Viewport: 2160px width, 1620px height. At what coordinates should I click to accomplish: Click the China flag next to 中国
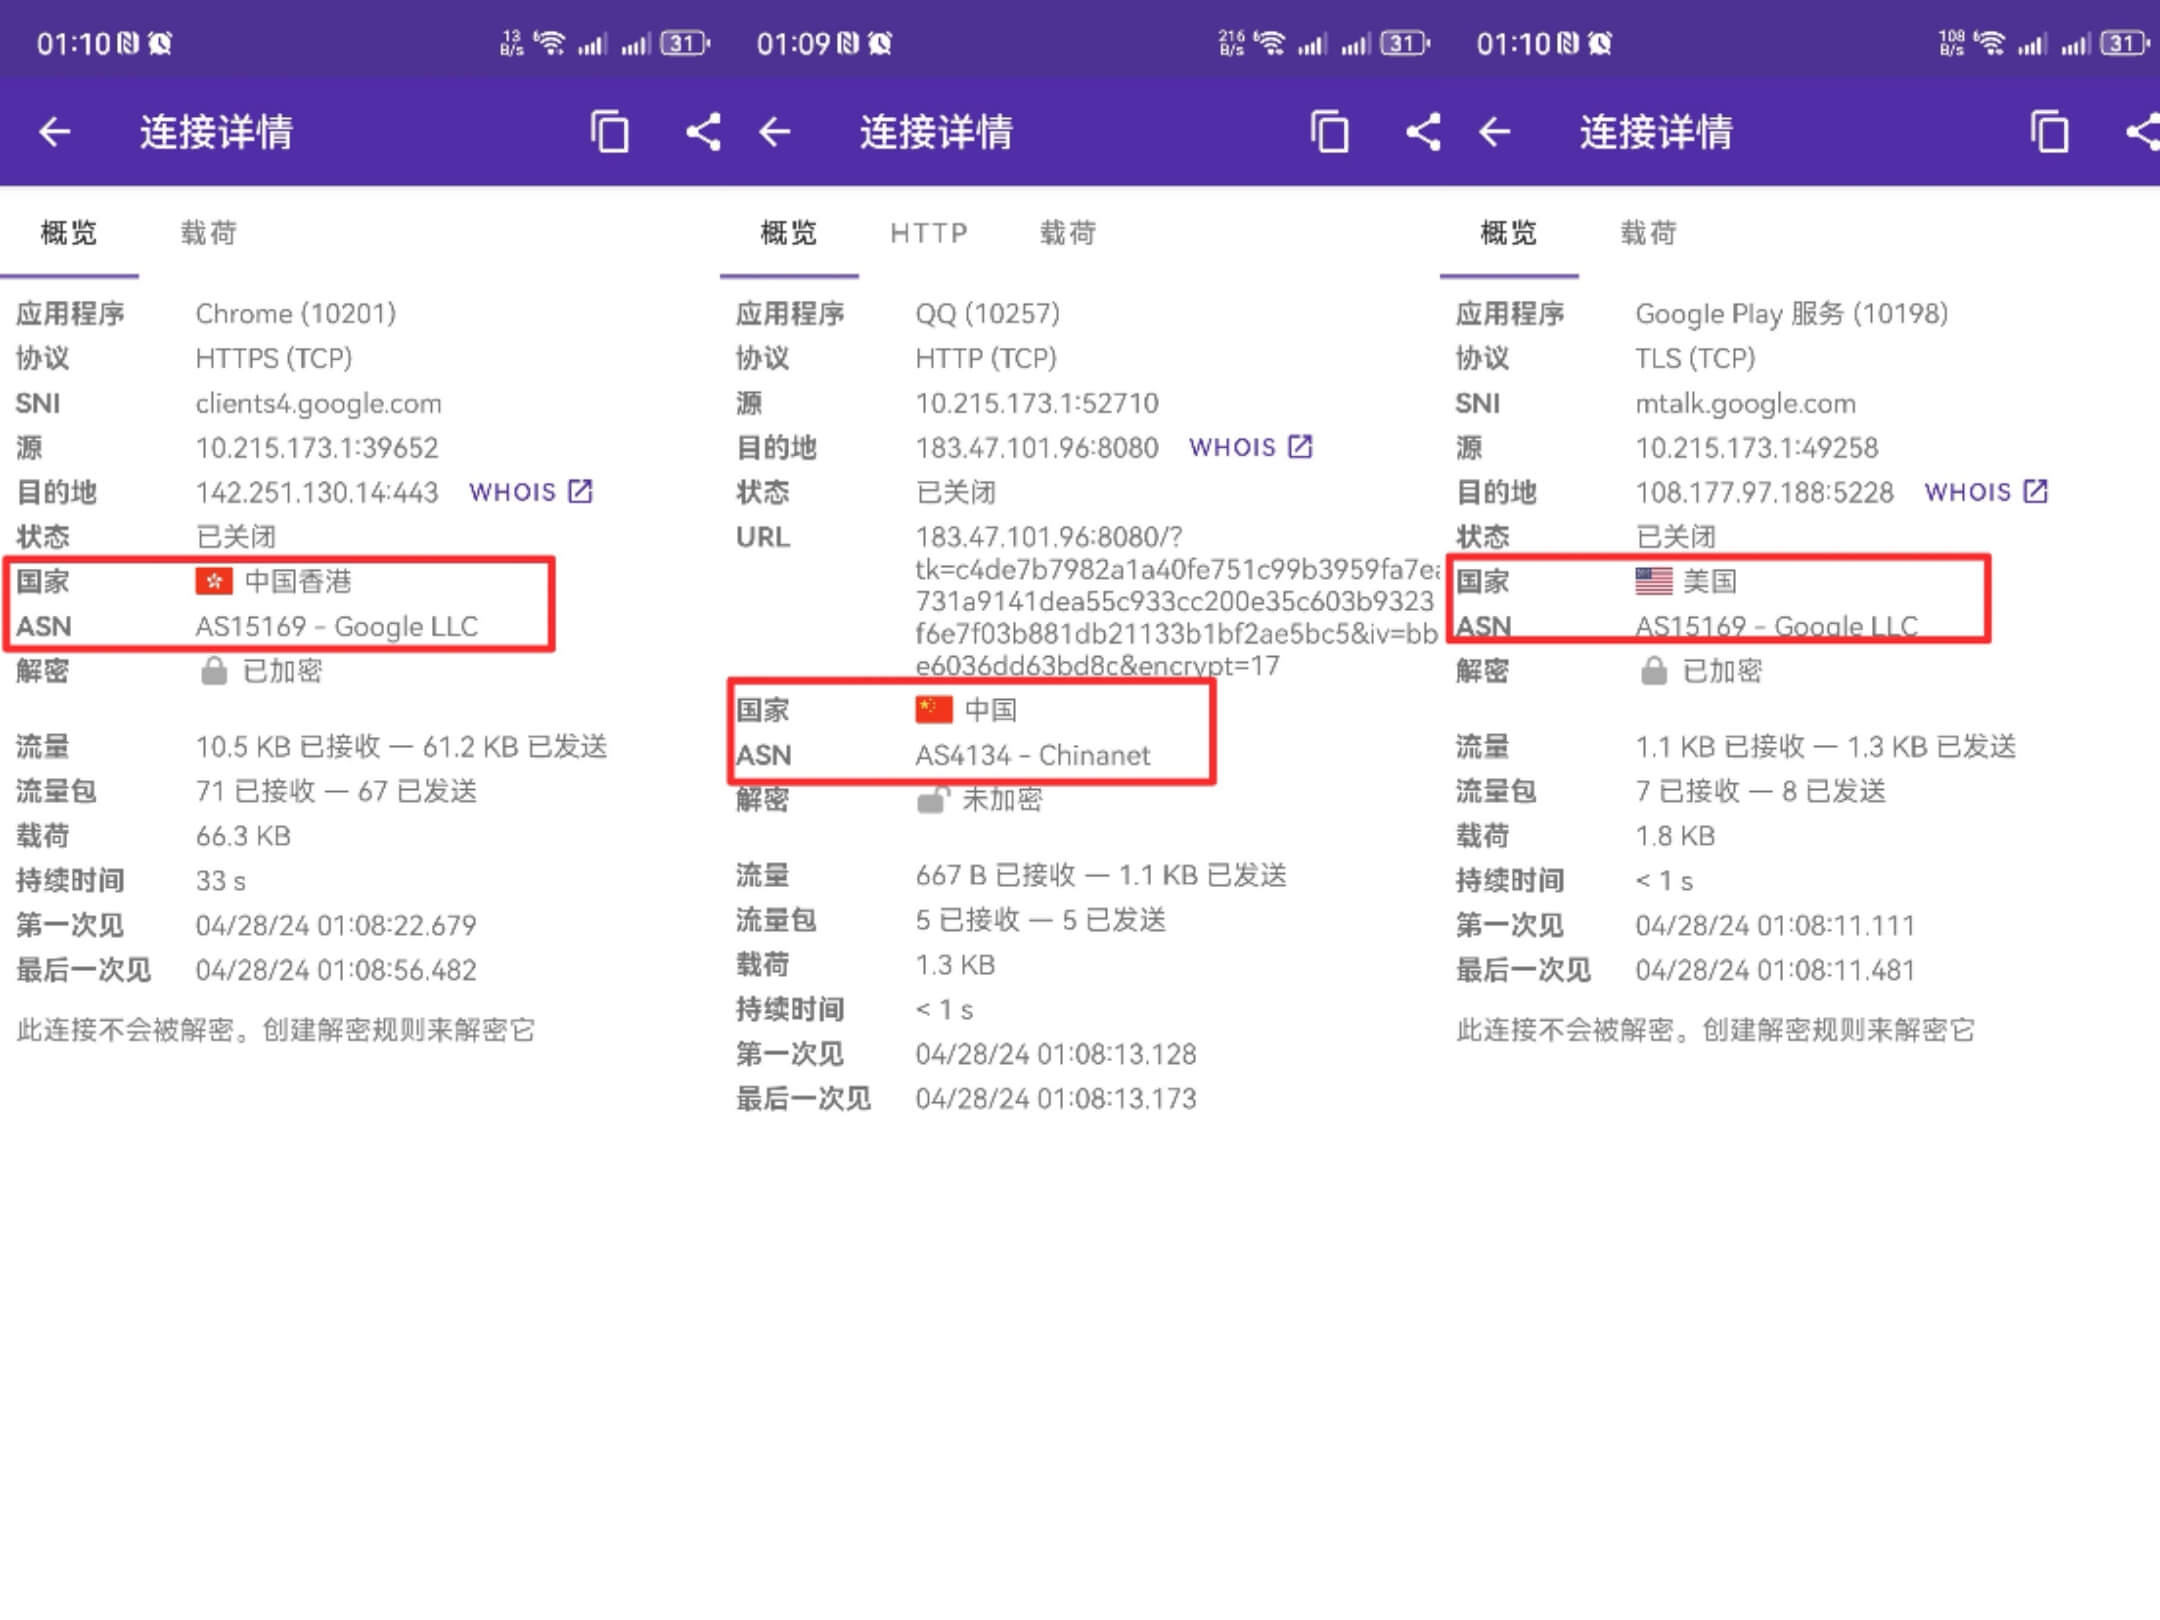tap(933, 709)
